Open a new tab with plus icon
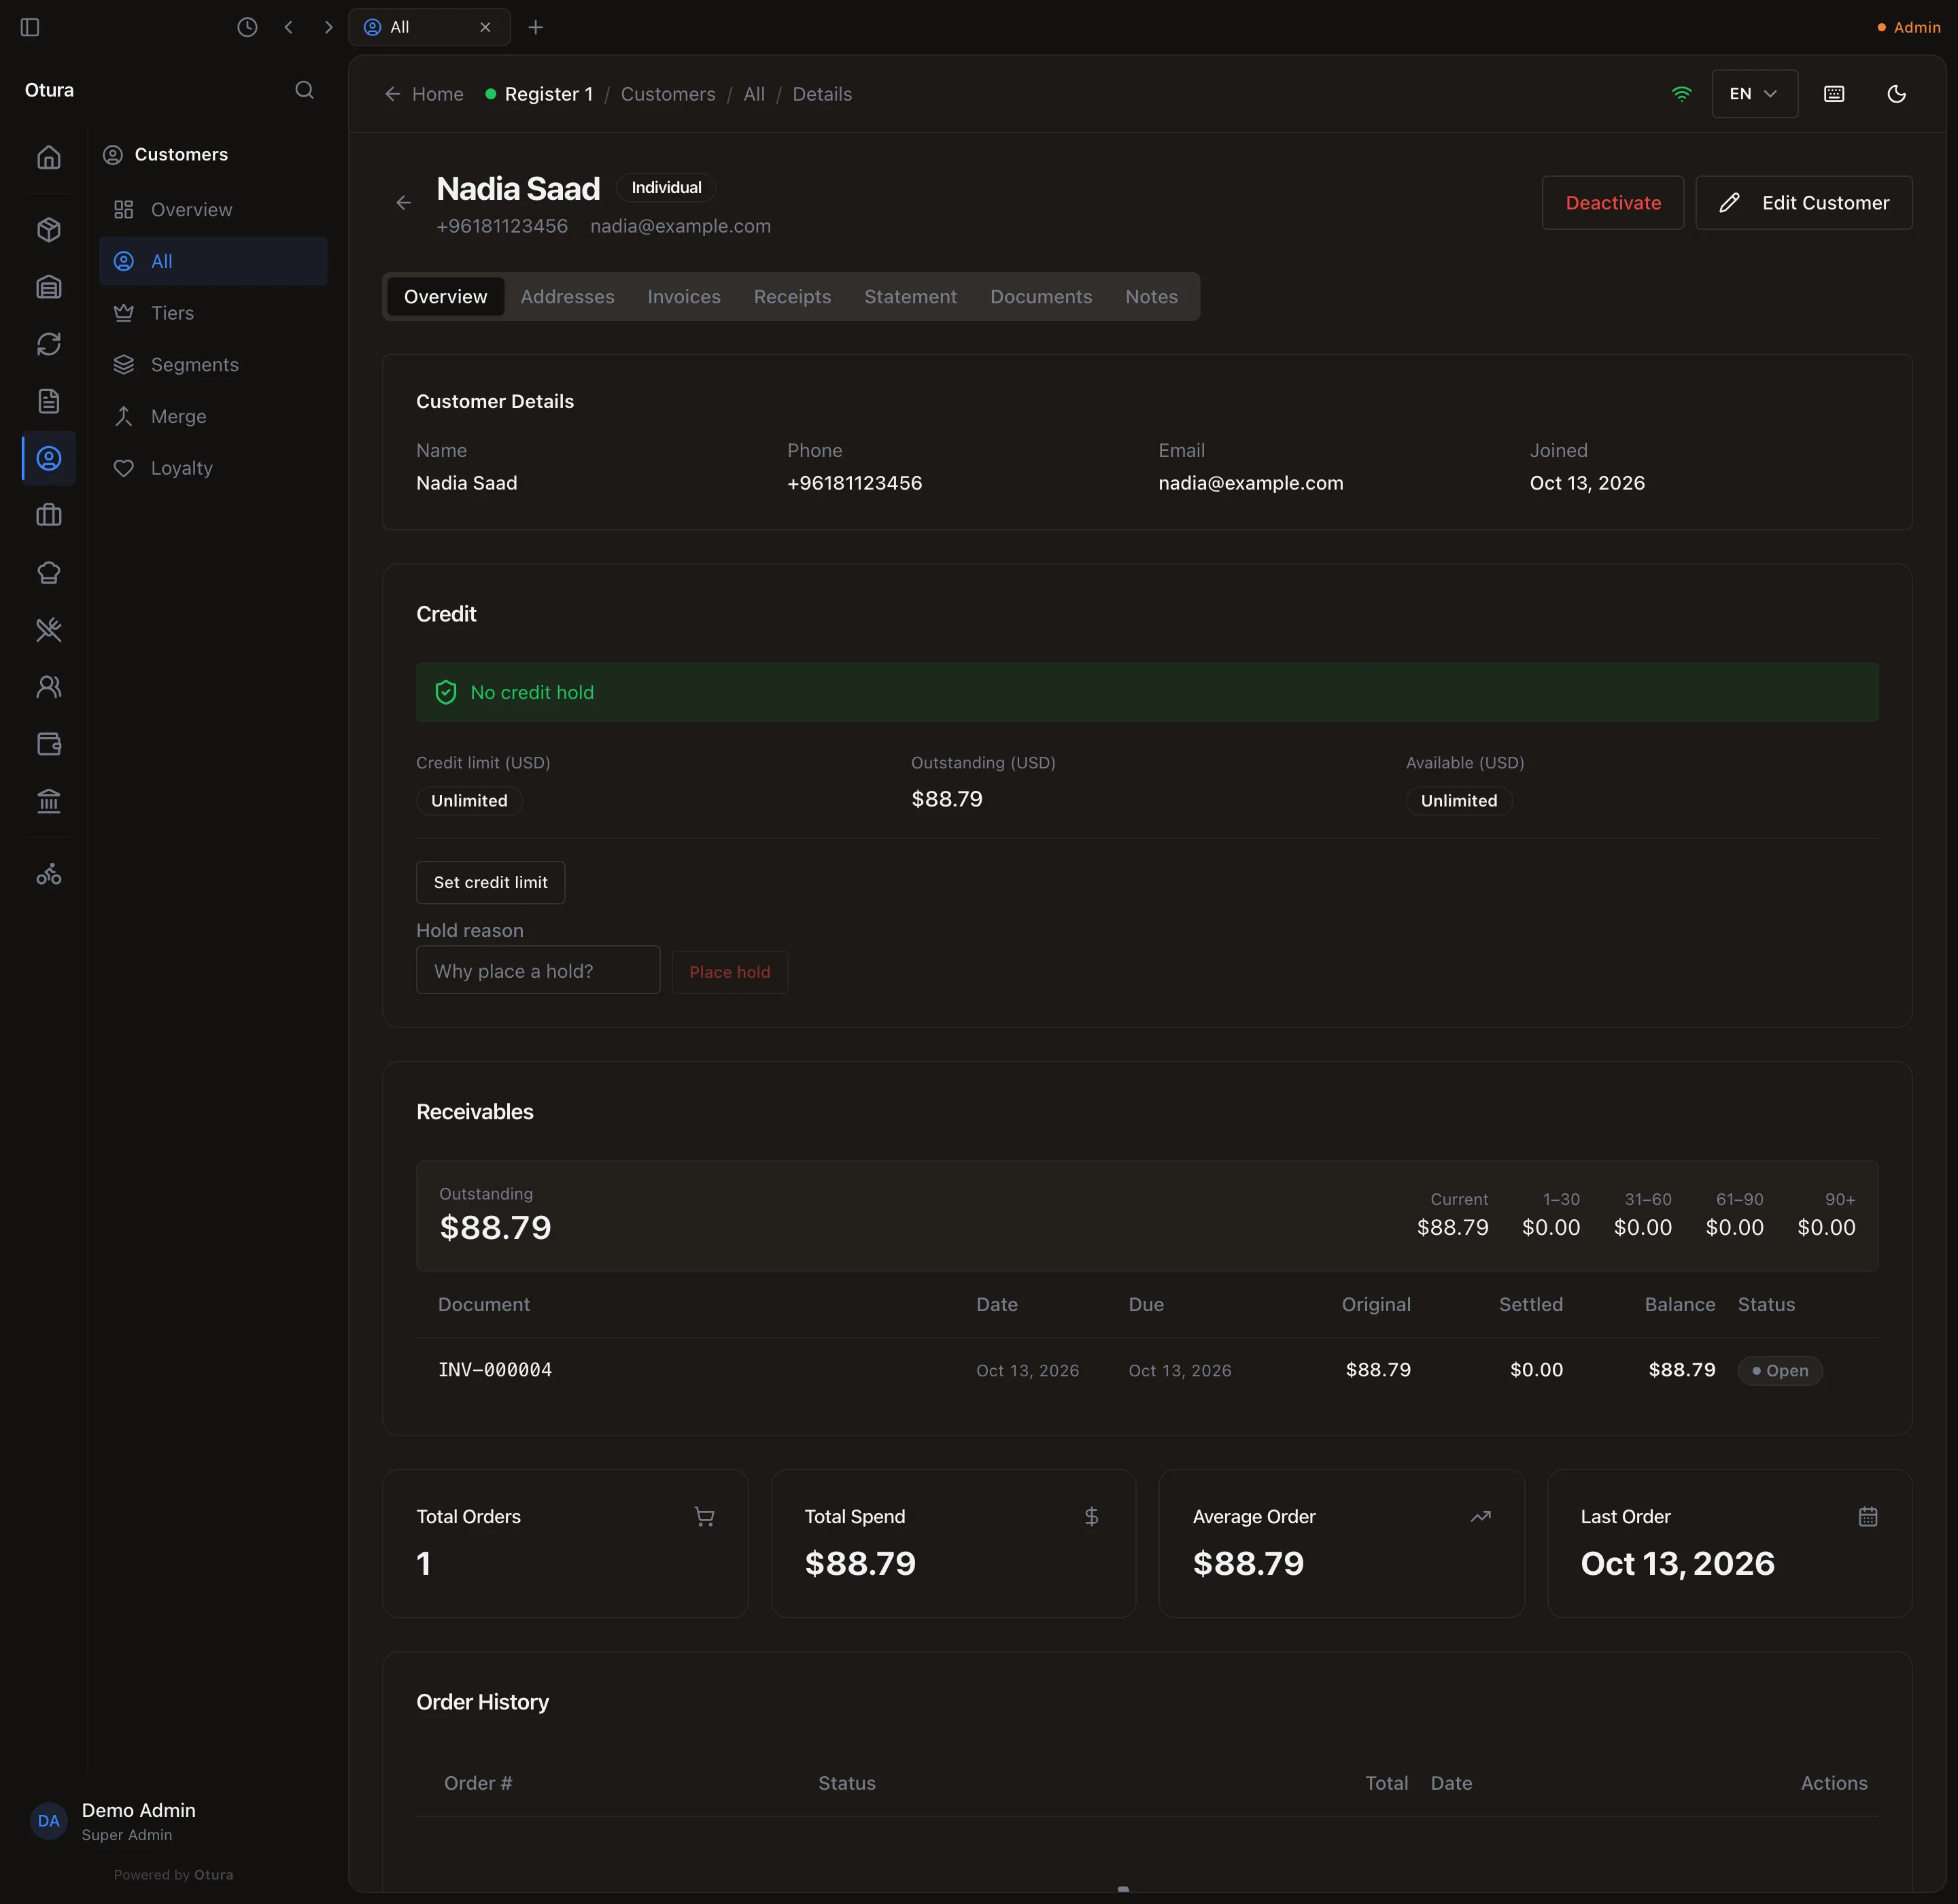 [x=535, y=27]
